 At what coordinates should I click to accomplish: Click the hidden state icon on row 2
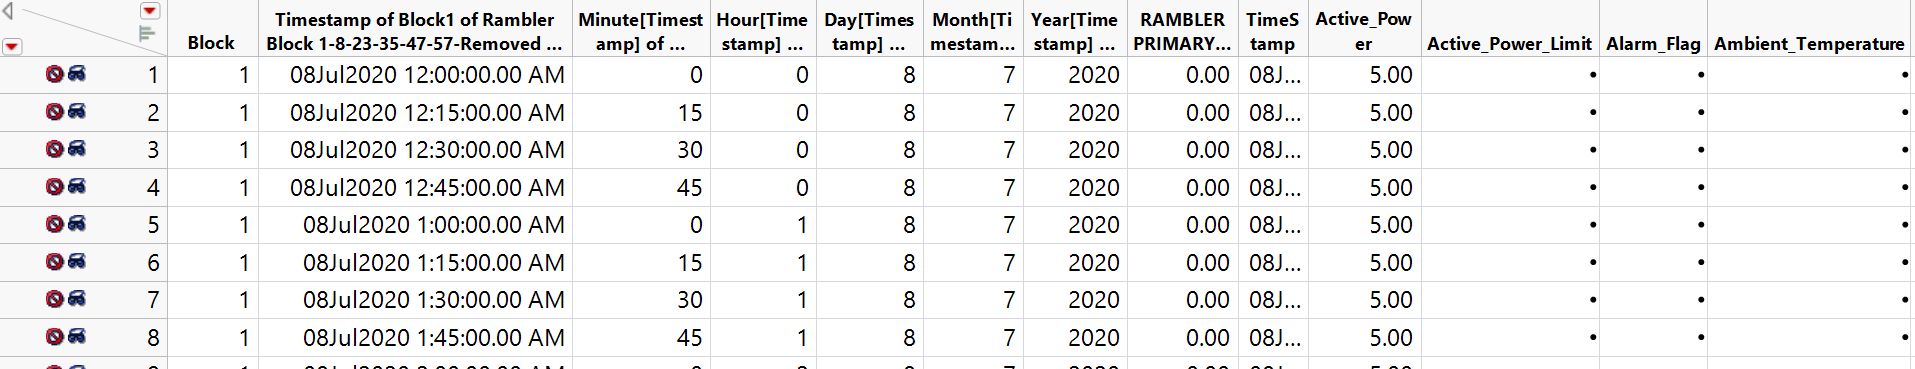pos(76,111)
